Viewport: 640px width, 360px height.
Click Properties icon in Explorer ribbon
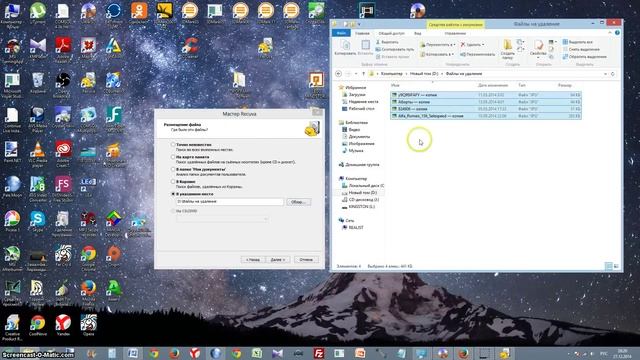538,48
